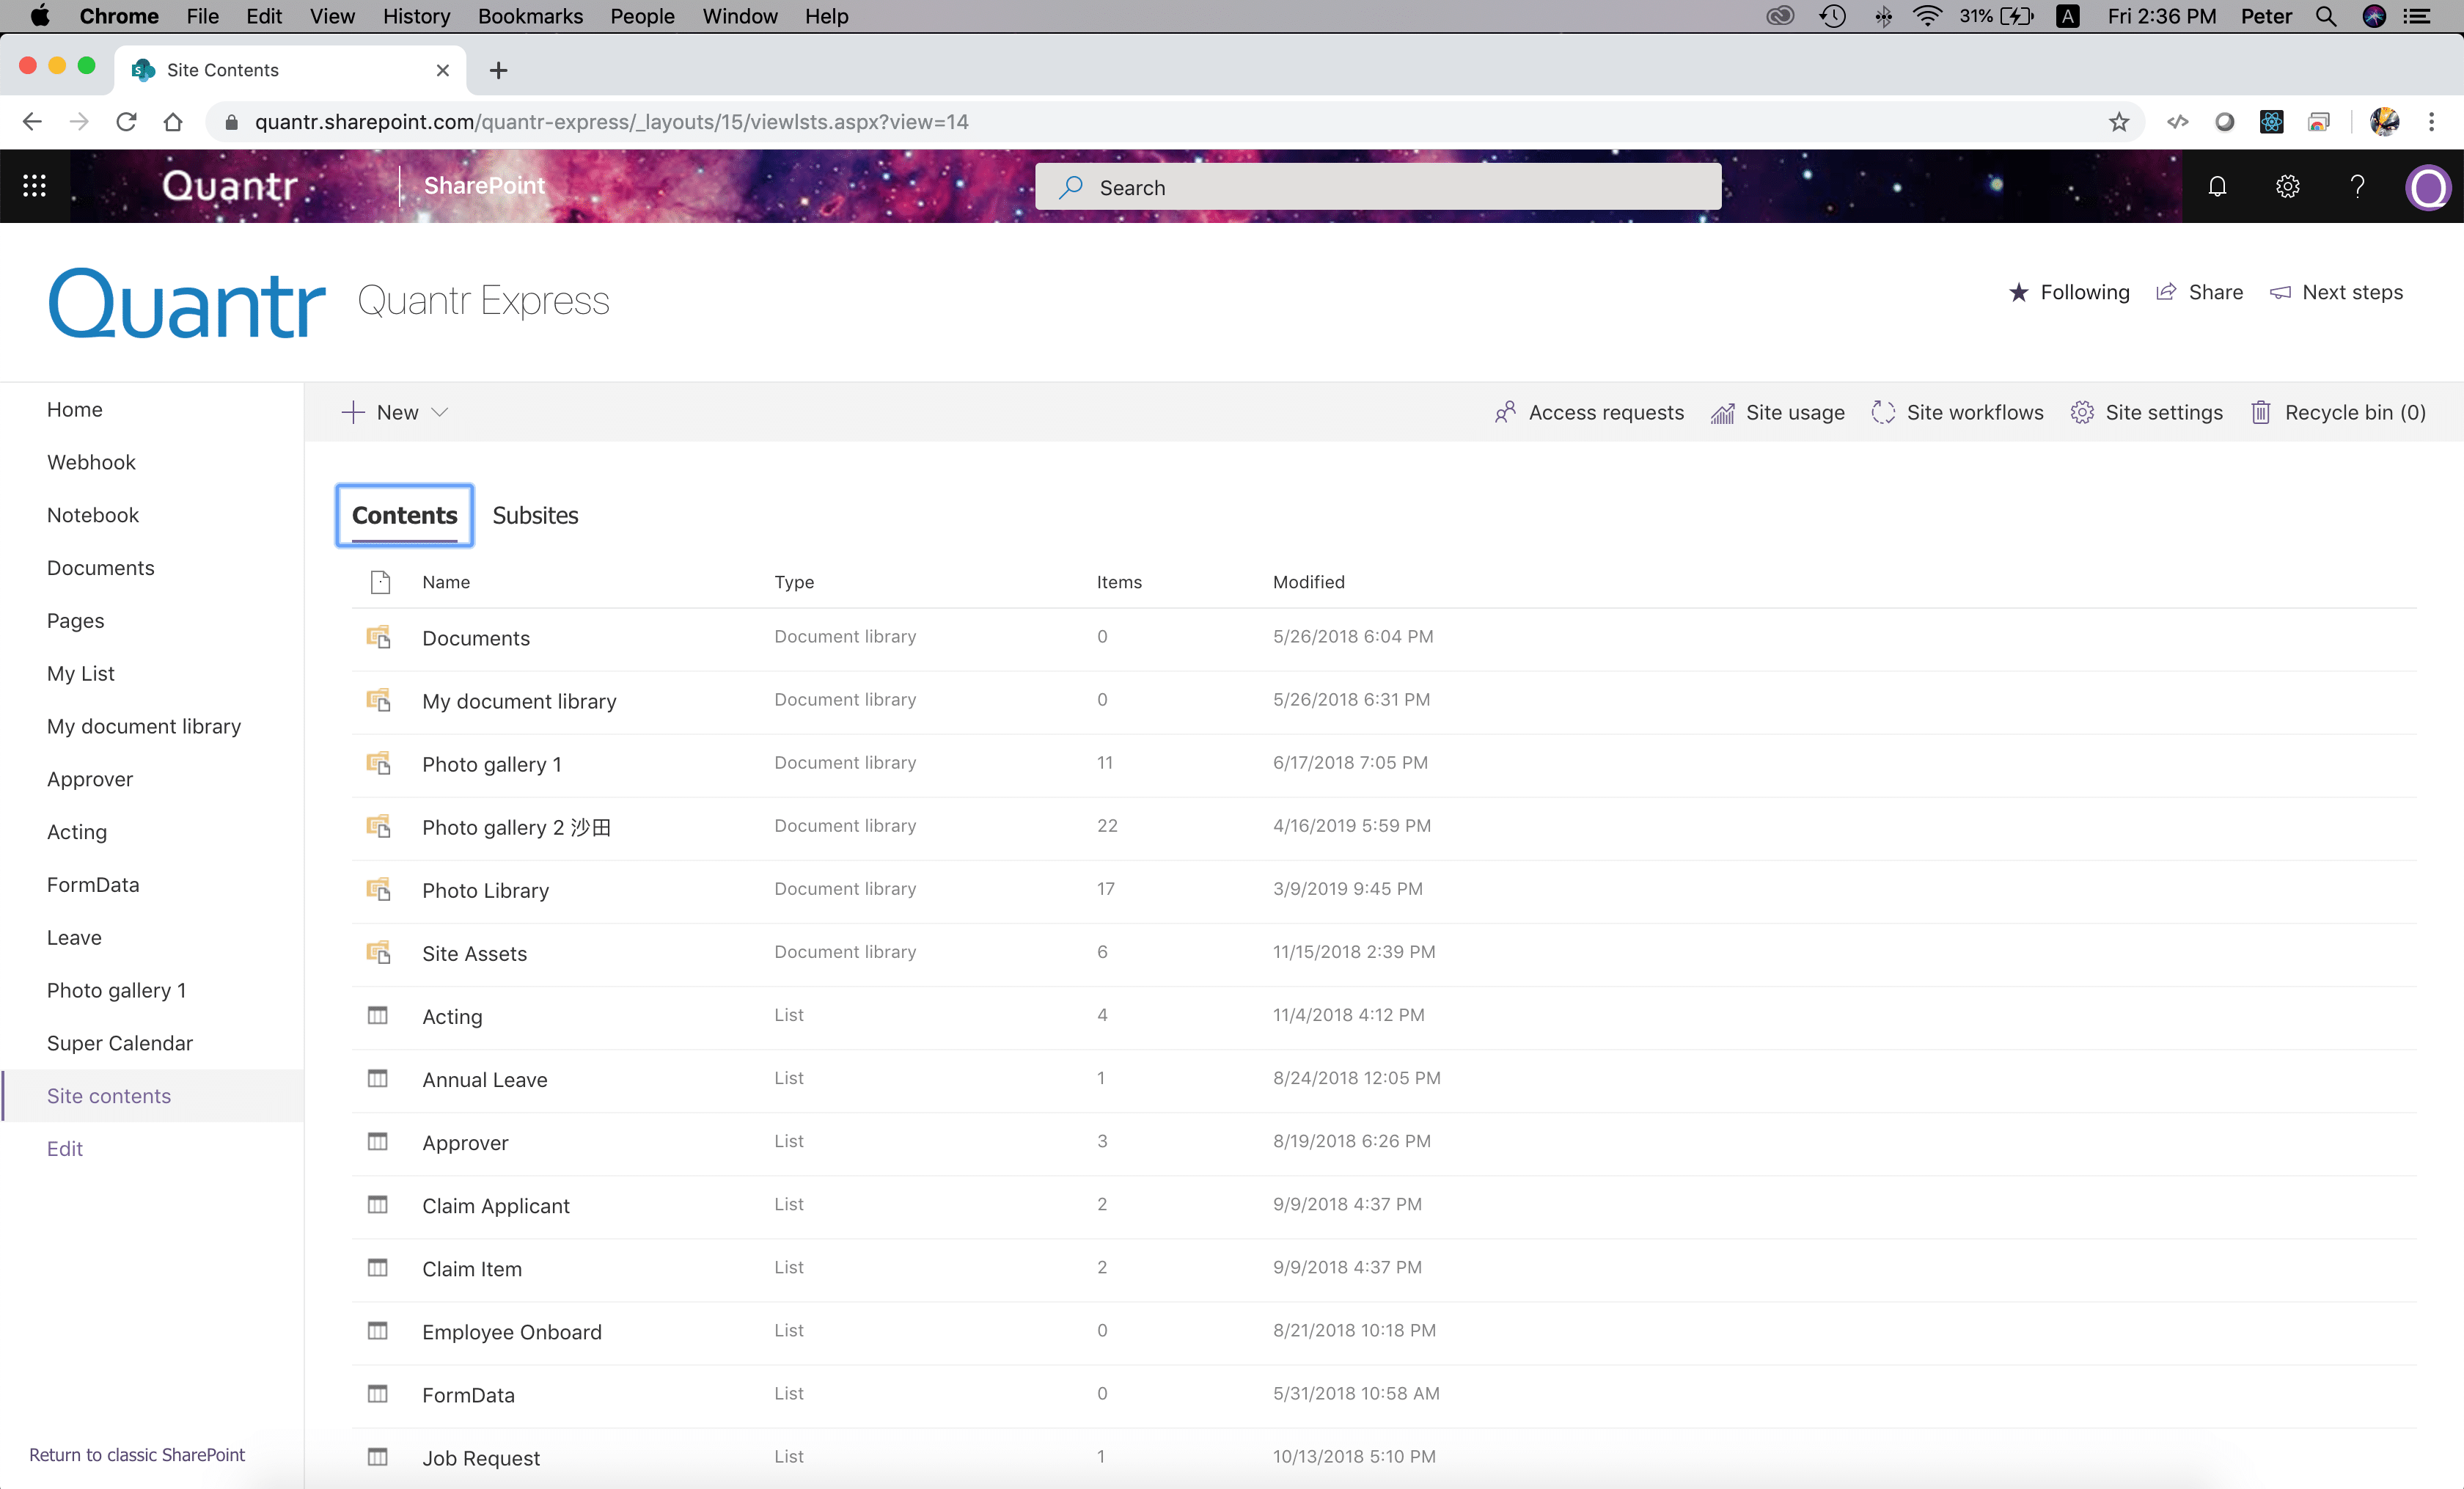
Task: Click the Share icon next to Share
Action: pos(2166,292)
